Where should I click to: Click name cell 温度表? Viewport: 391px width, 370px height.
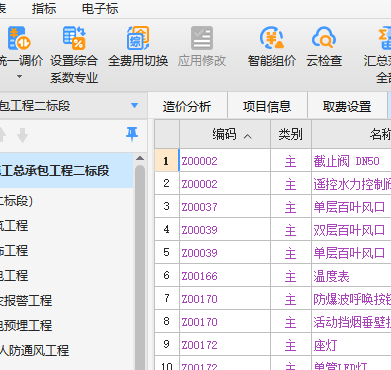(331, 276)
